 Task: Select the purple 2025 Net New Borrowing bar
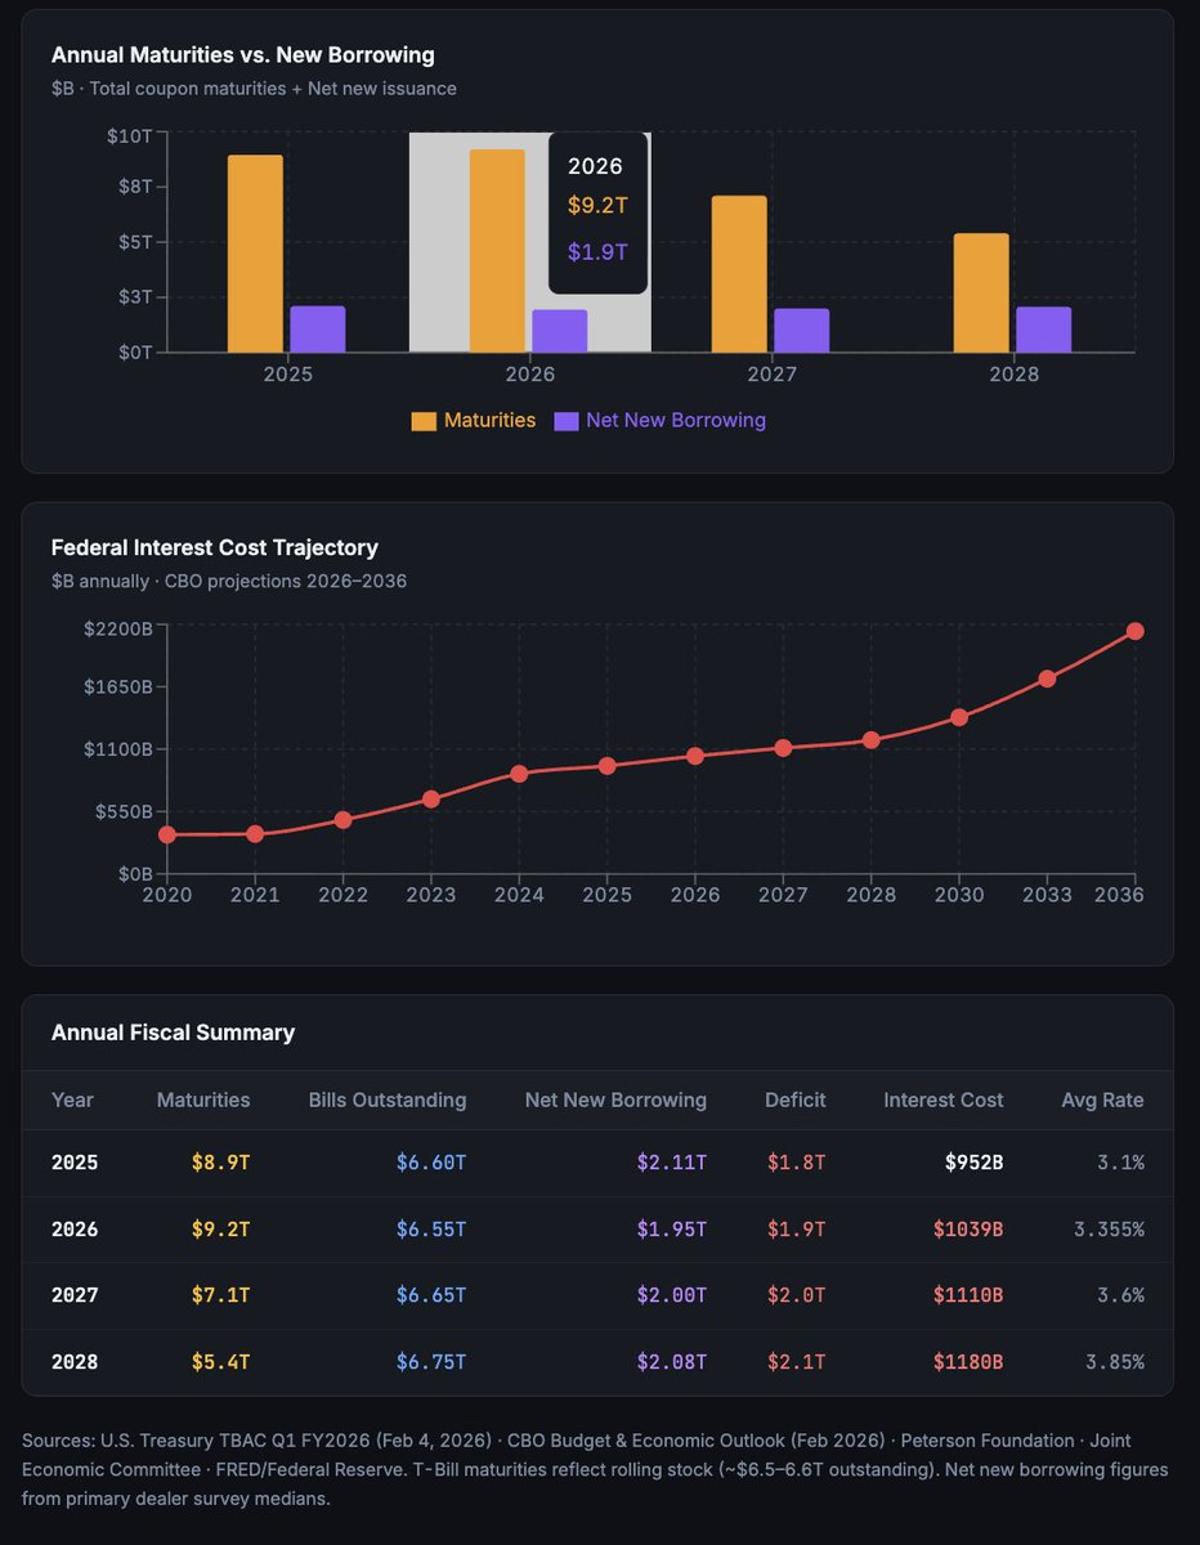click(x=317, y=329)
